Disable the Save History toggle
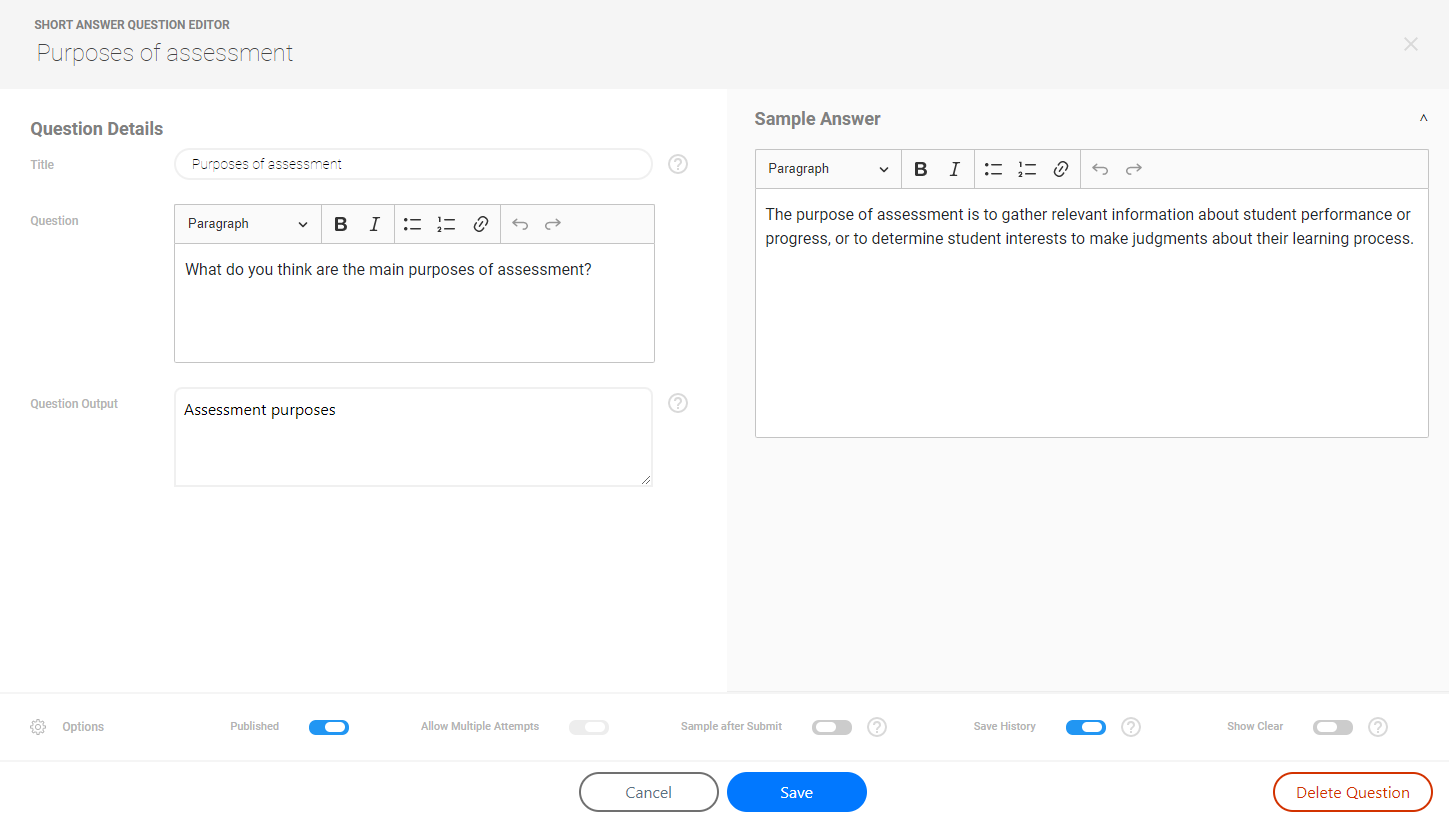Viewport: 1449px width, 821px height. 1085,727
